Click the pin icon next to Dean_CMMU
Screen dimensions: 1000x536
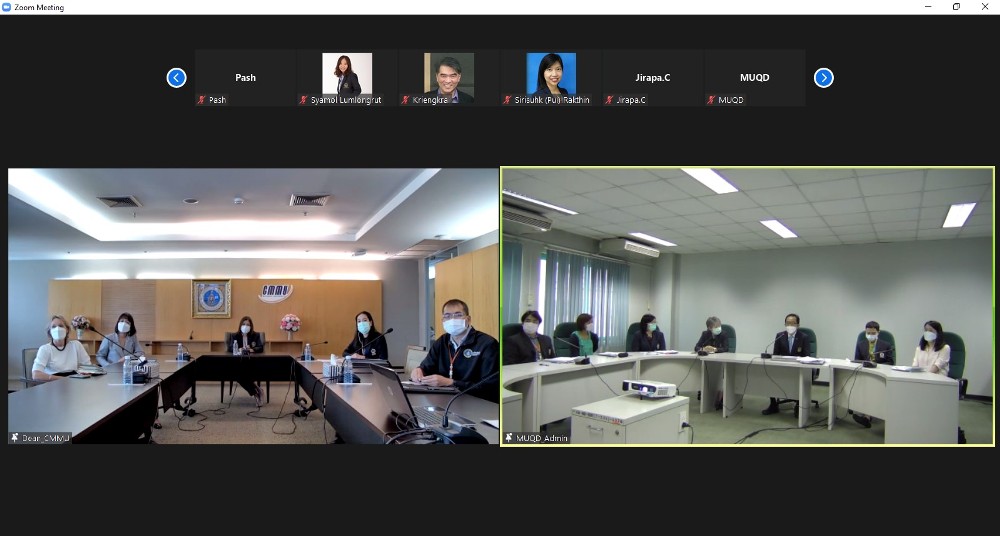point(15,438)
